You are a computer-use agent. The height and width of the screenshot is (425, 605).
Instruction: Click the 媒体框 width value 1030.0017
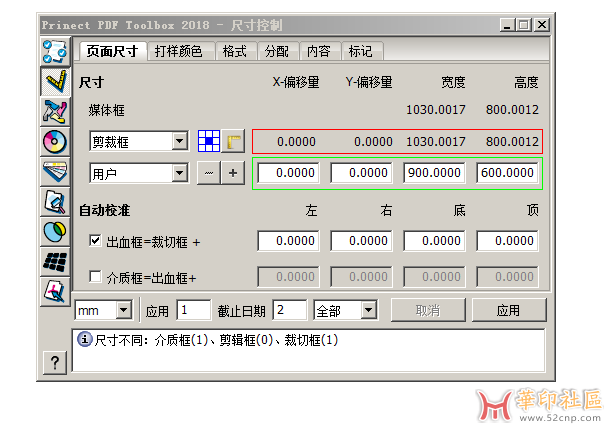point(436,110)
